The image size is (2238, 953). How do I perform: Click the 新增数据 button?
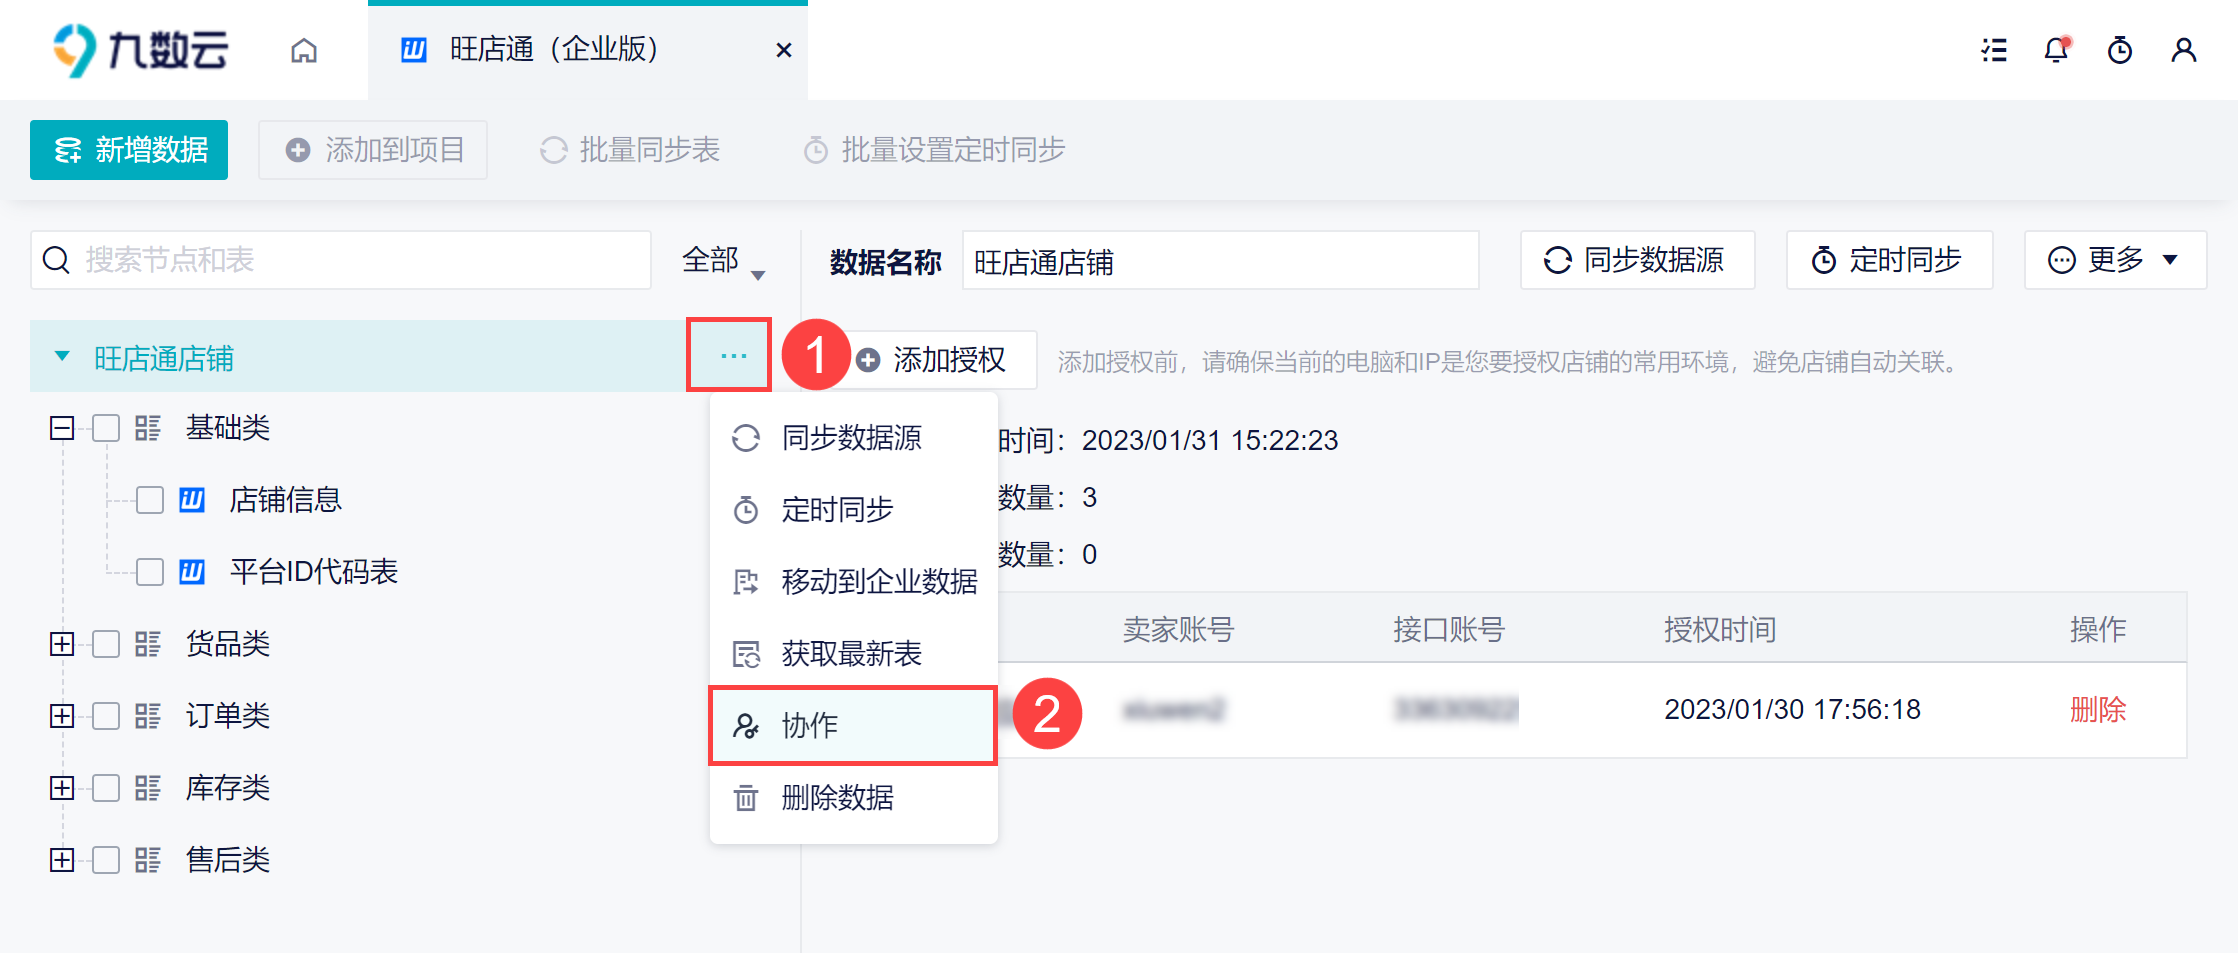tap(129, 150)
